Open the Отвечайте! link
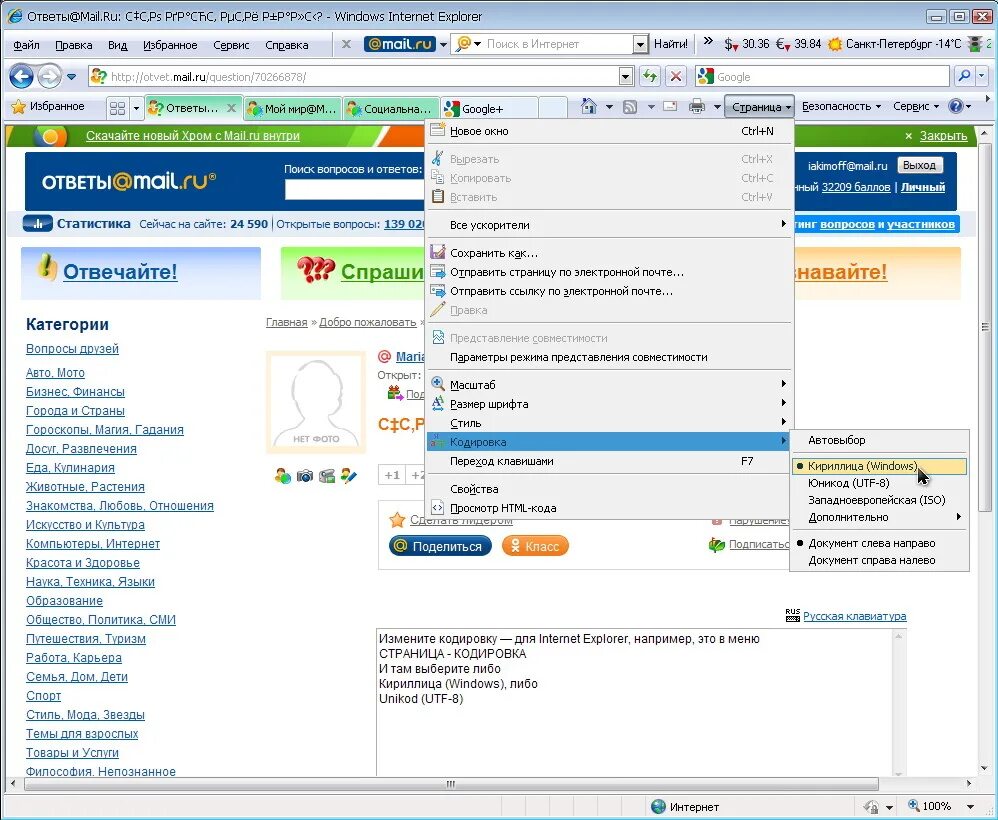998x820 pixels. point(120,272)
